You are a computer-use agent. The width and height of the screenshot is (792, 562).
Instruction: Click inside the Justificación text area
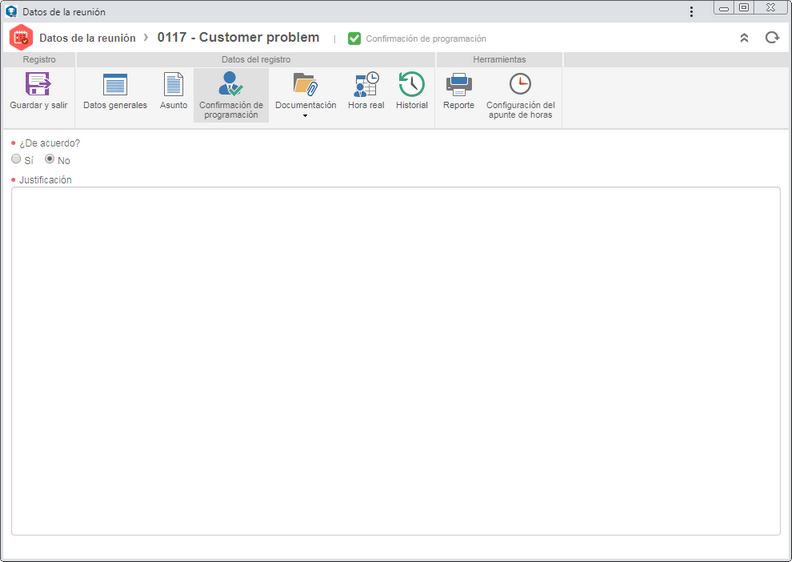click(396, 361)
